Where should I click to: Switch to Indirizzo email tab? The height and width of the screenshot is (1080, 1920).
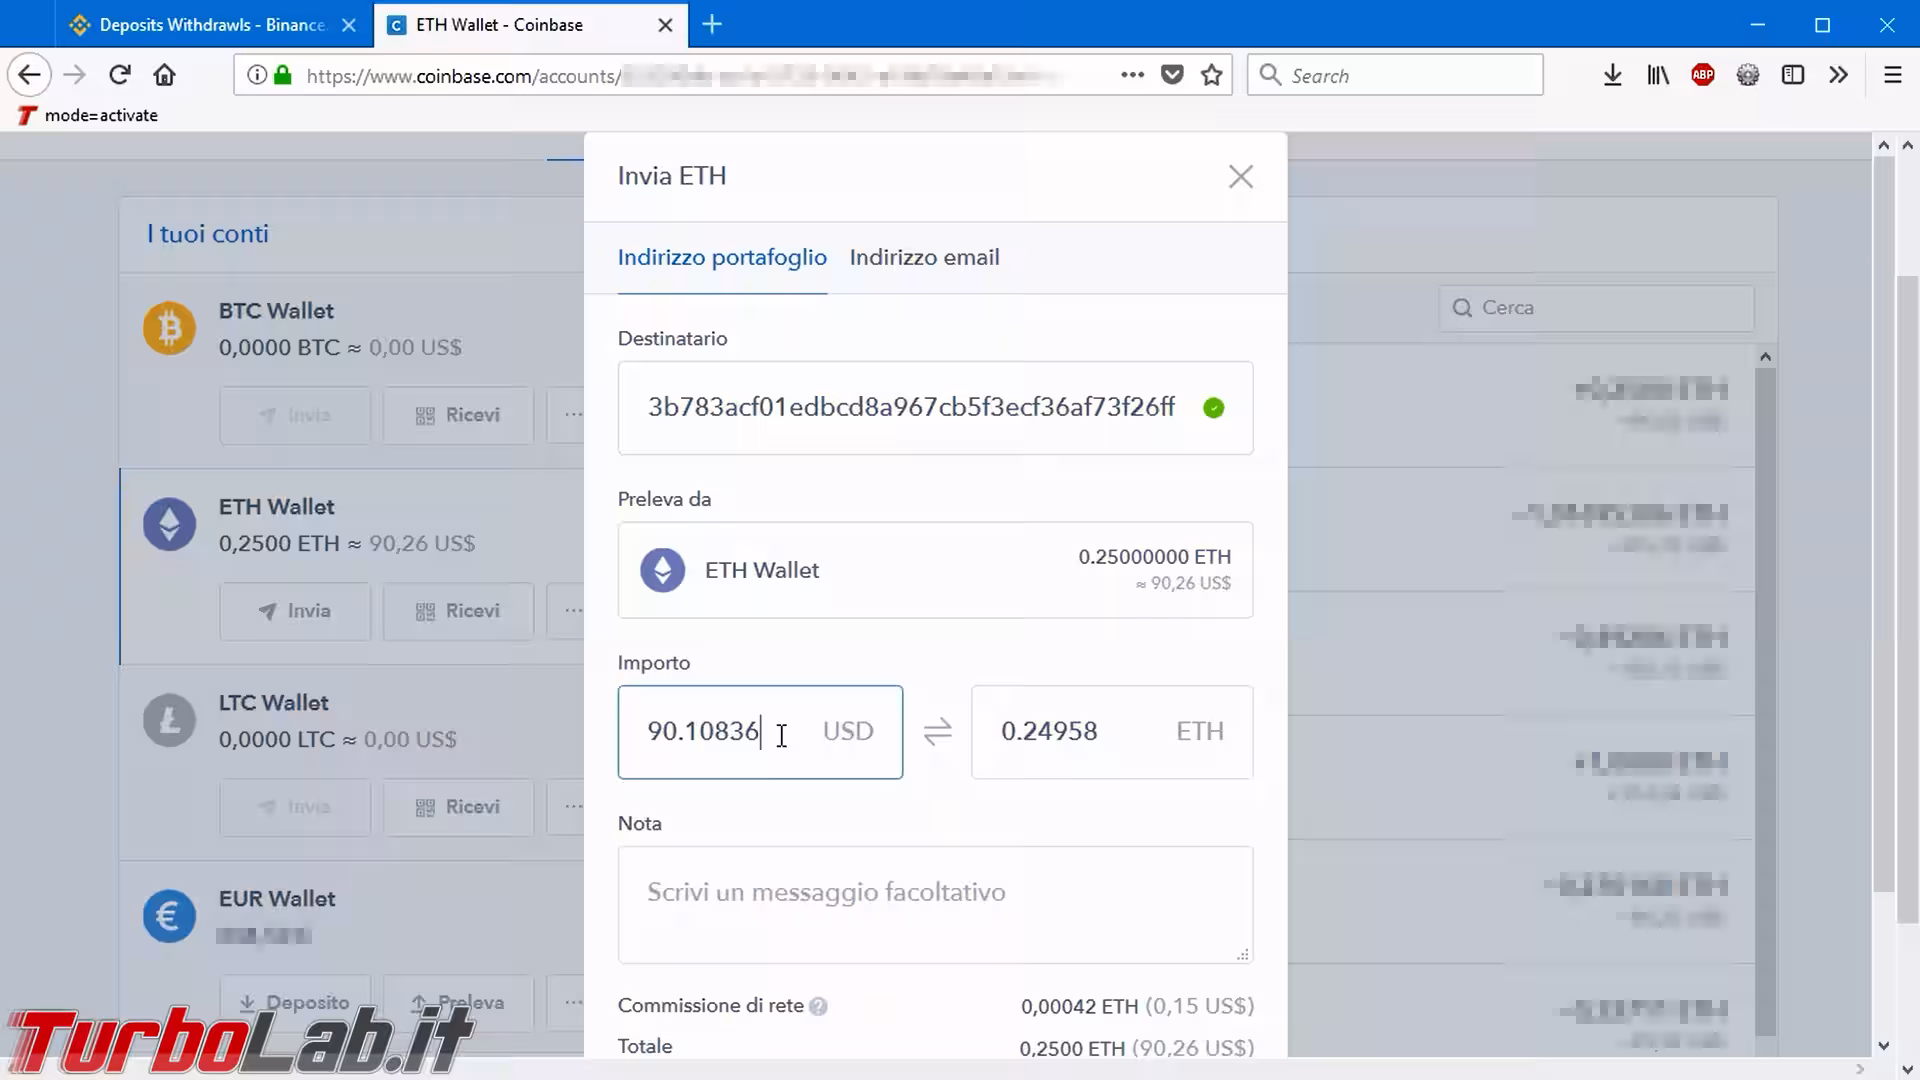point(924,258)
